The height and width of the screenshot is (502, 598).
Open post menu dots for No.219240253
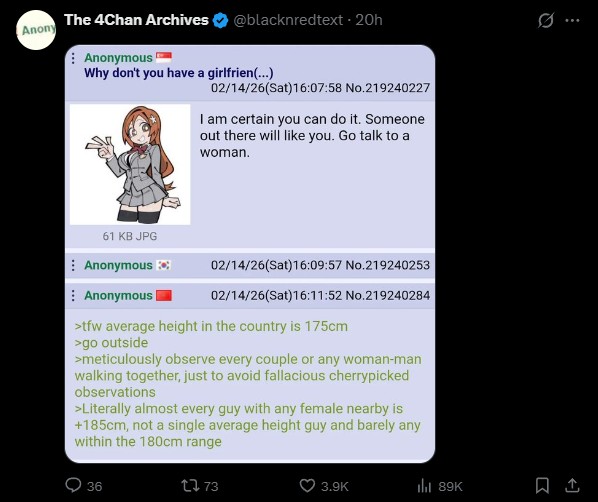click(73, 265)
